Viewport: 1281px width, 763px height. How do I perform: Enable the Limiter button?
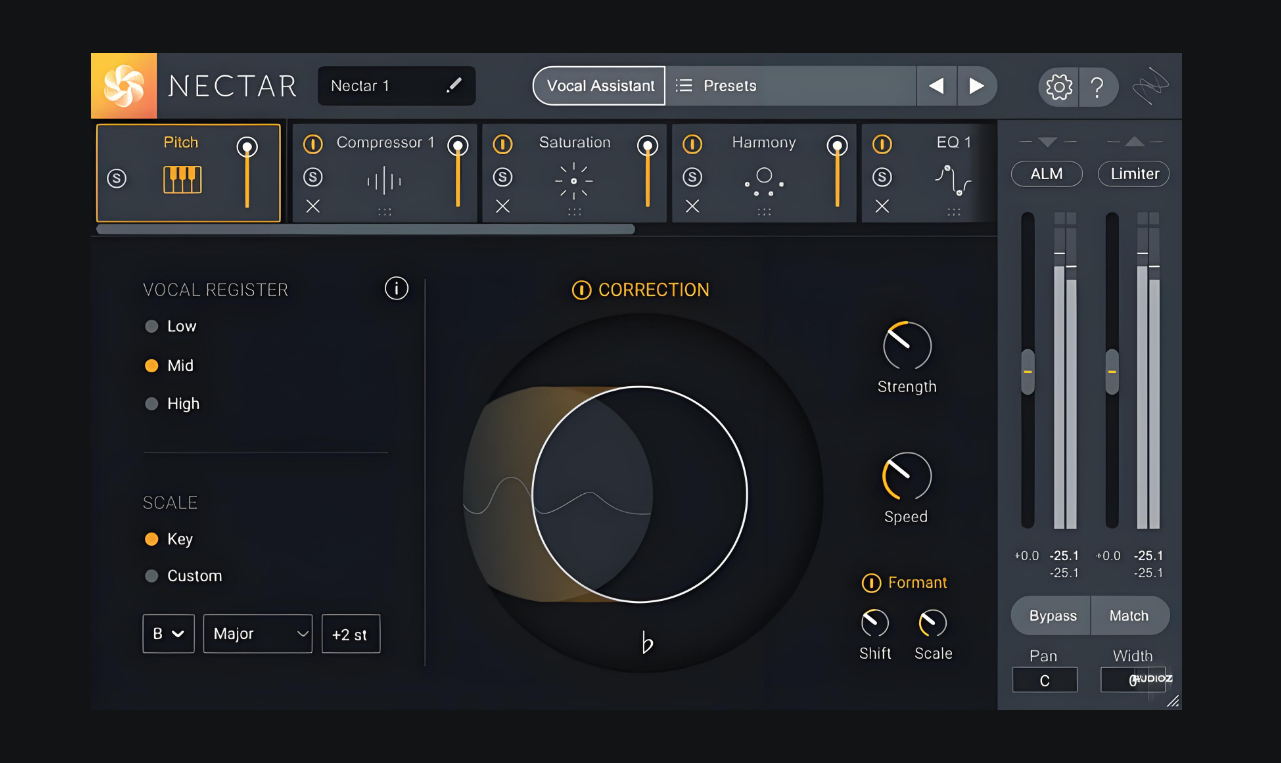[x=1134, y=174]
